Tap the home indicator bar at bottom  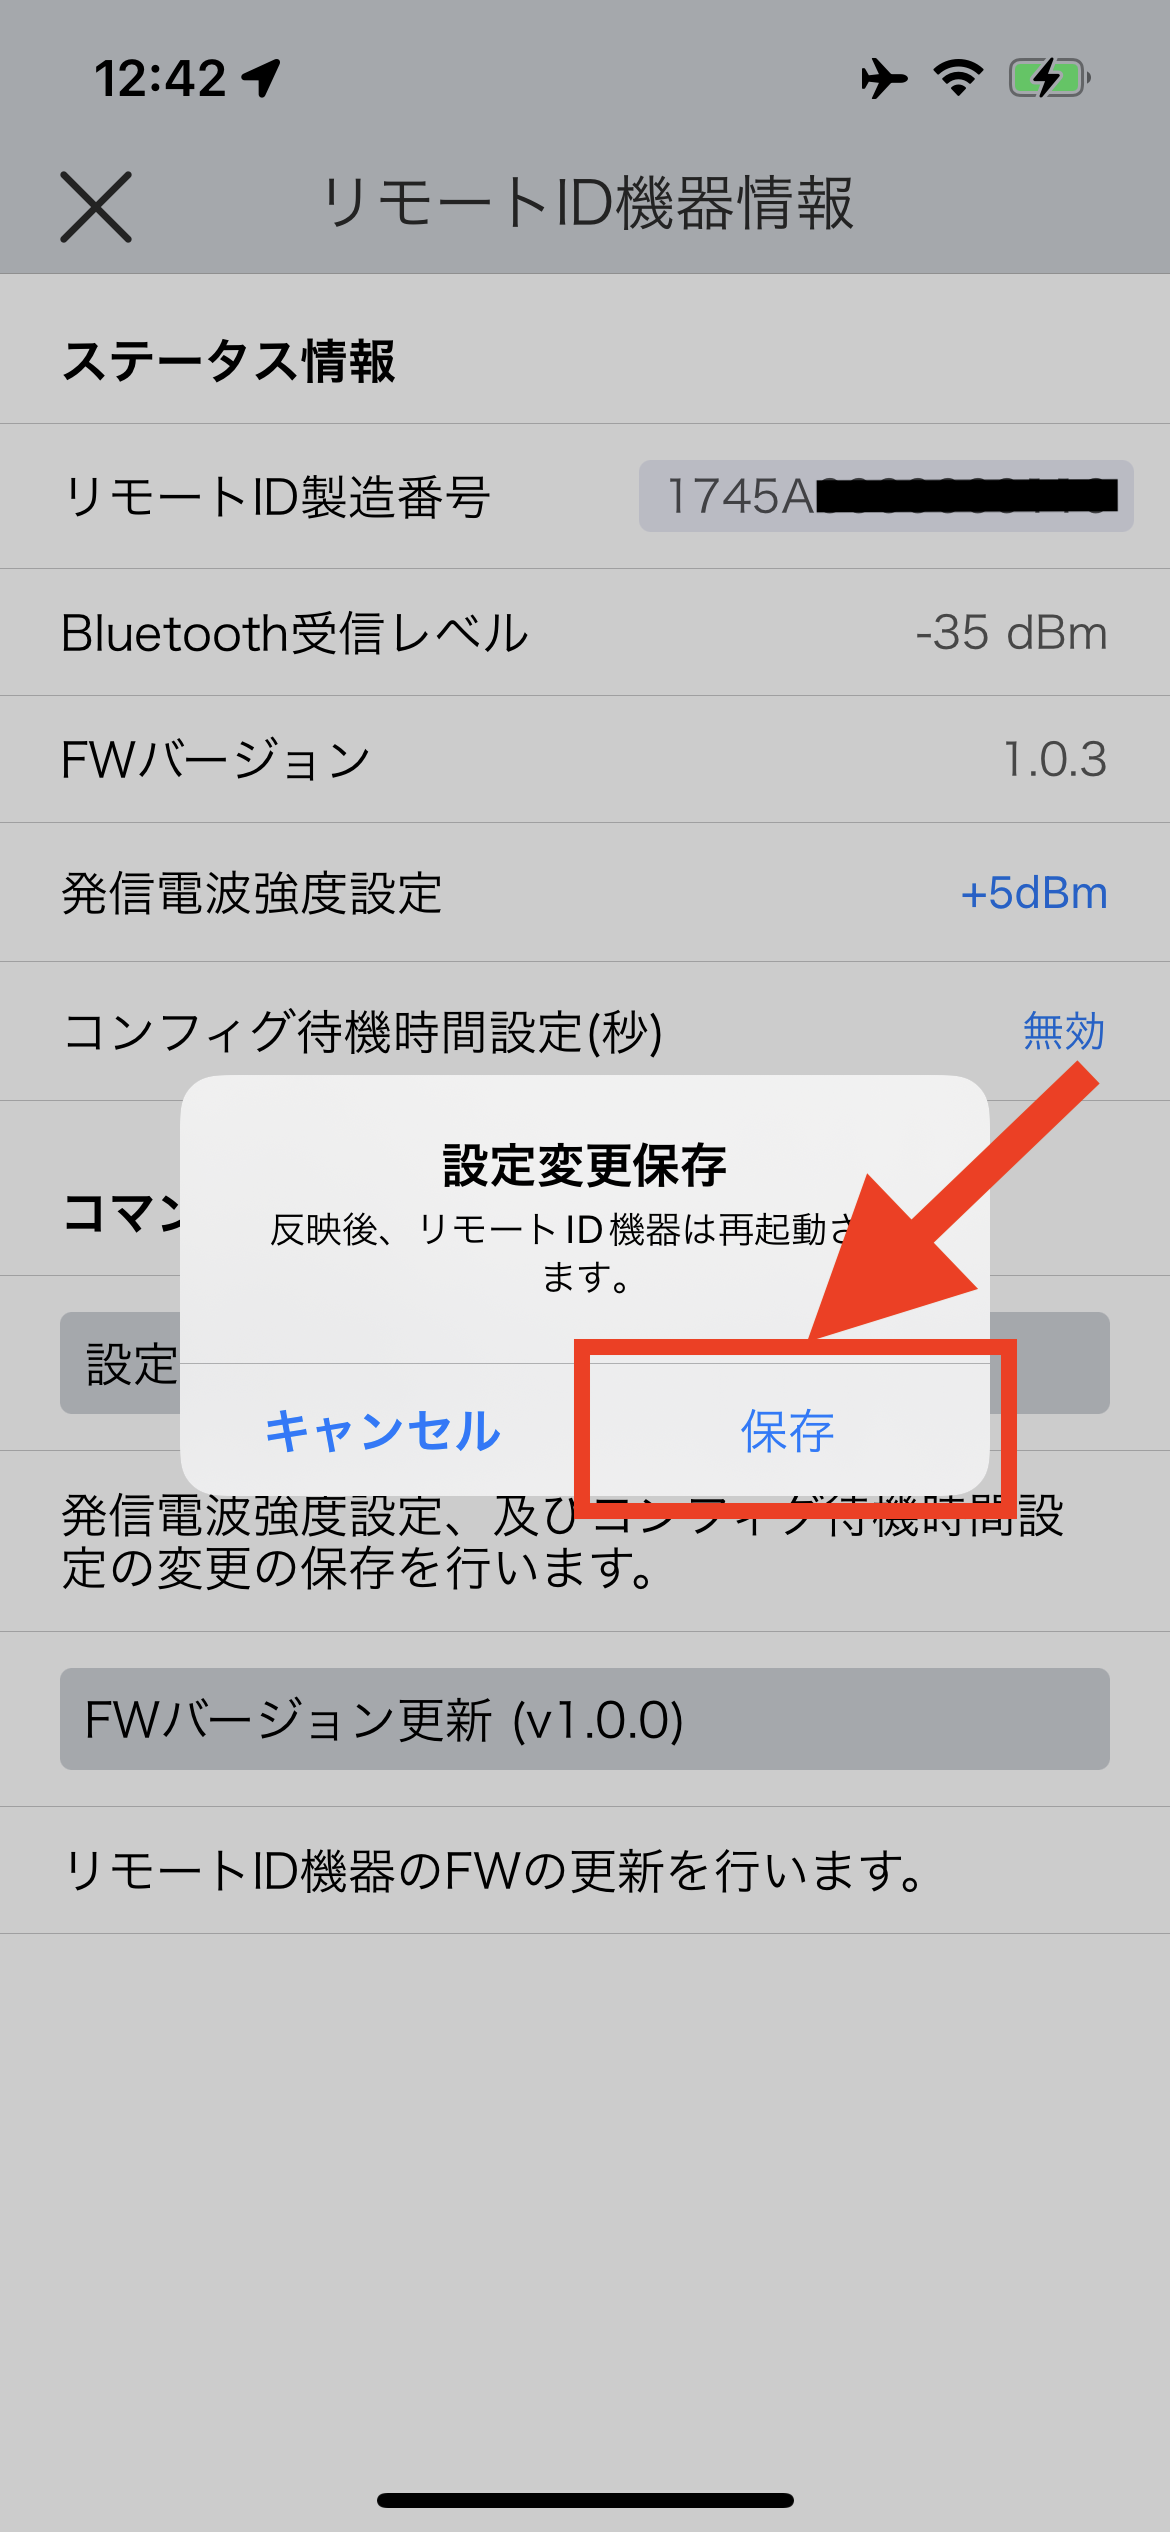585,2500
